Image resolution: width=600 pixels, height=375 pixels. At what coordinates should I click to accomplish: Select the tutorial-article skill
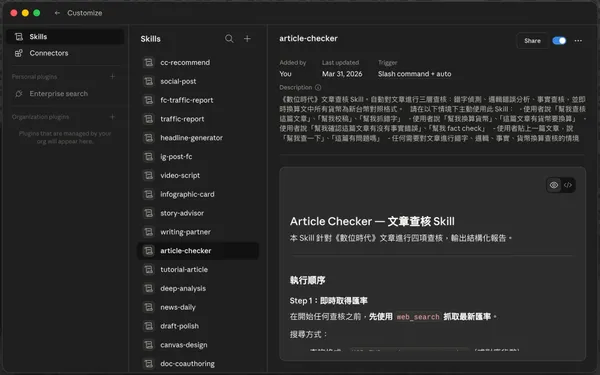coord(198,269)
